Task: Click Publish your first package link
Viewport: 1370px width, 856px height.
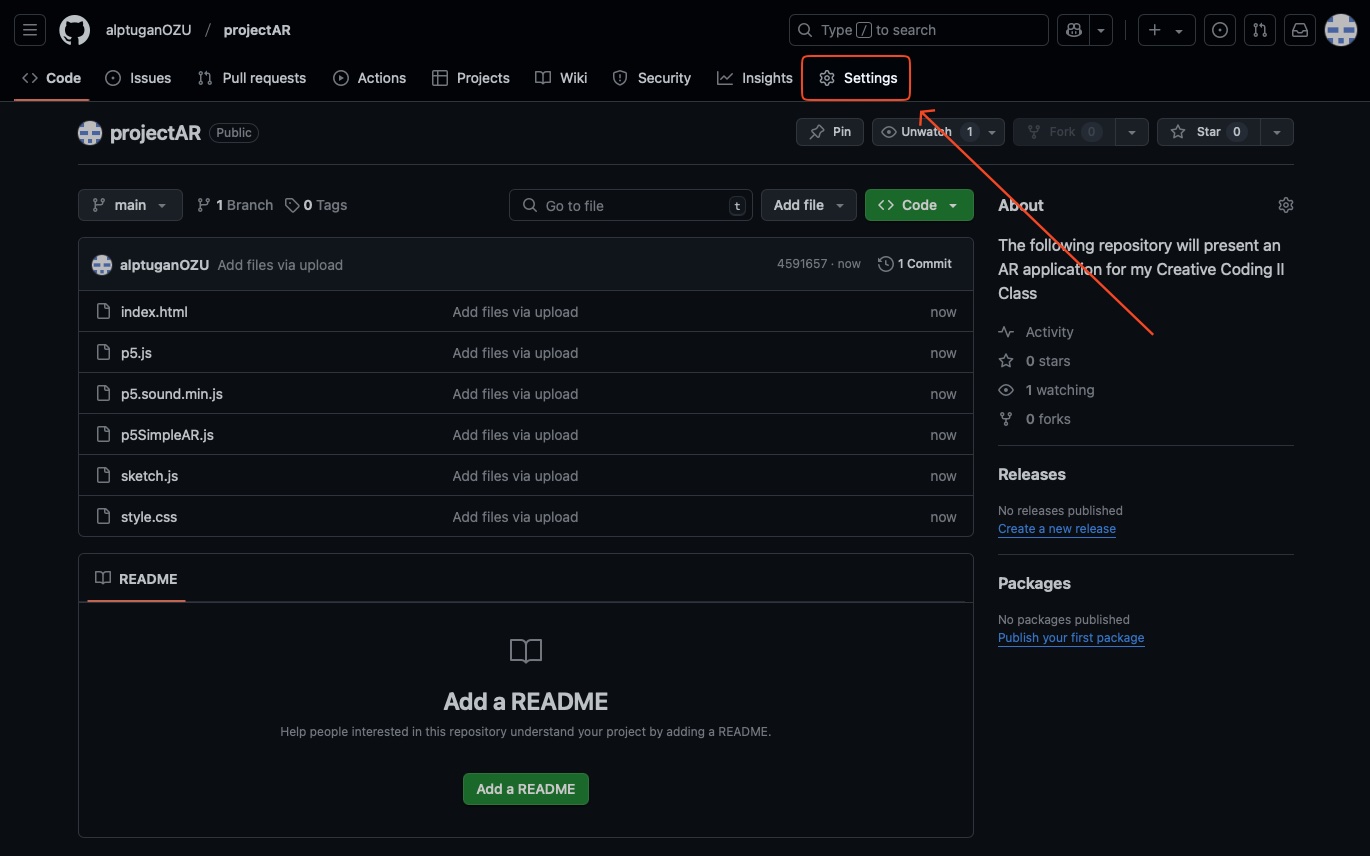Action: [x=1071, y=638]
